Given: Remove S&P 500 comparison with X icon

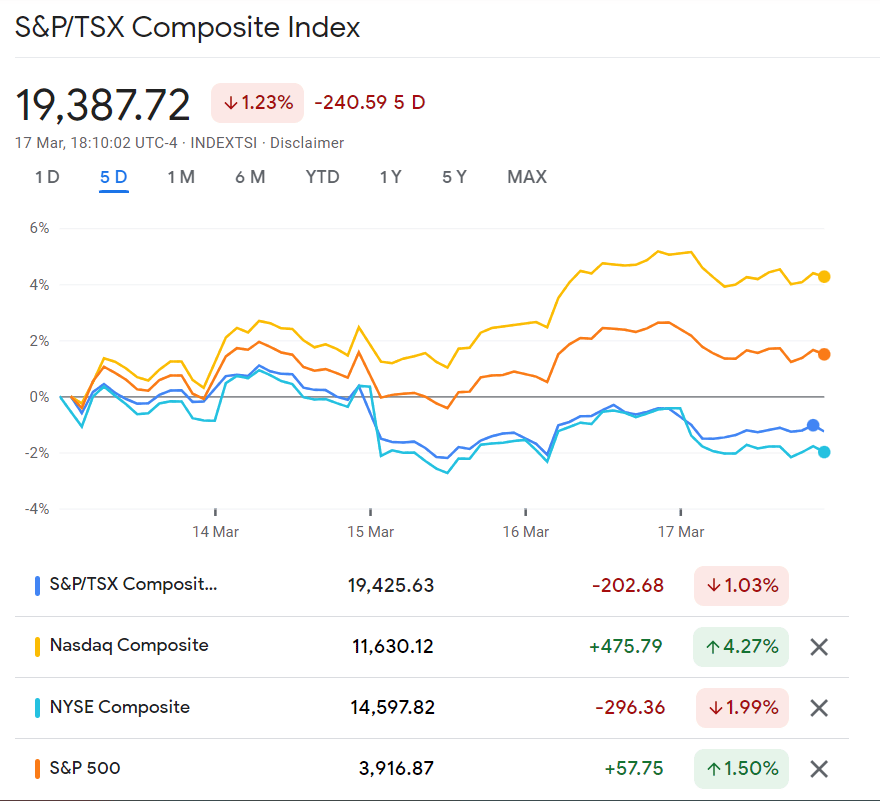Looking at the screenshot, I should pyautogui.click(x=819, y=768).
